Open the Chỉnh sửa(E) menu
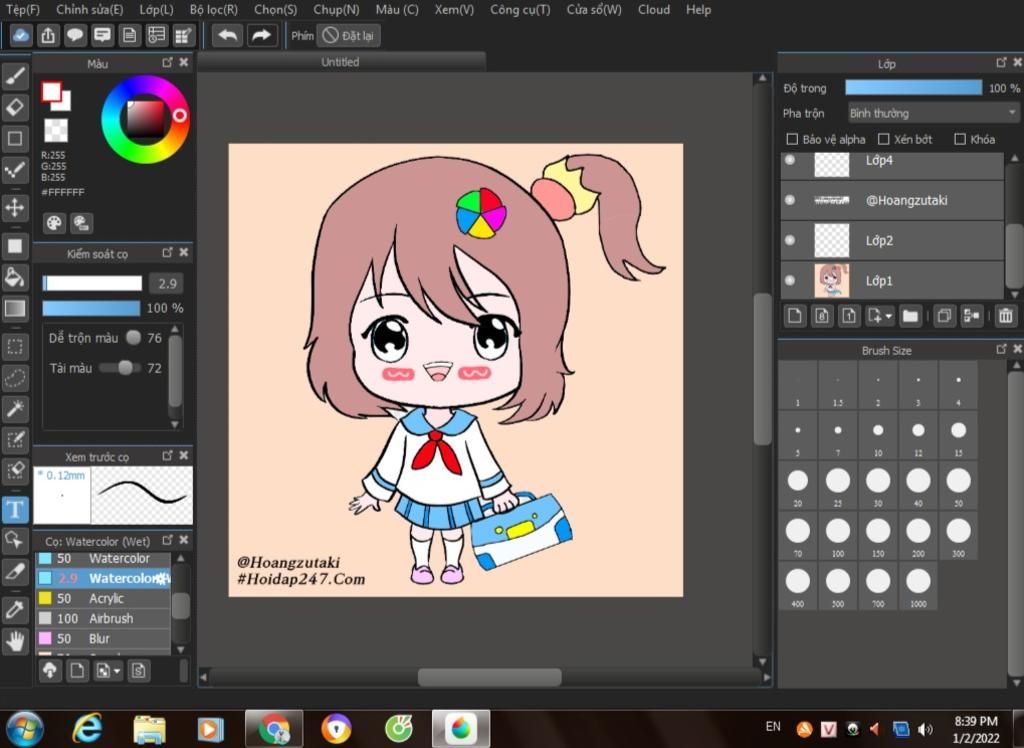Viewport: 1024px width, 748px height. click(x=89, y=10)
